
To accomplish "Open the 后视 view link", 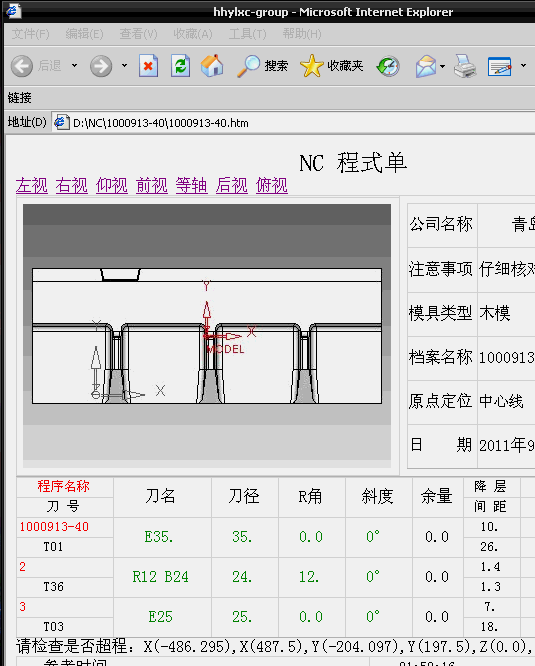I will coord(232,186).
